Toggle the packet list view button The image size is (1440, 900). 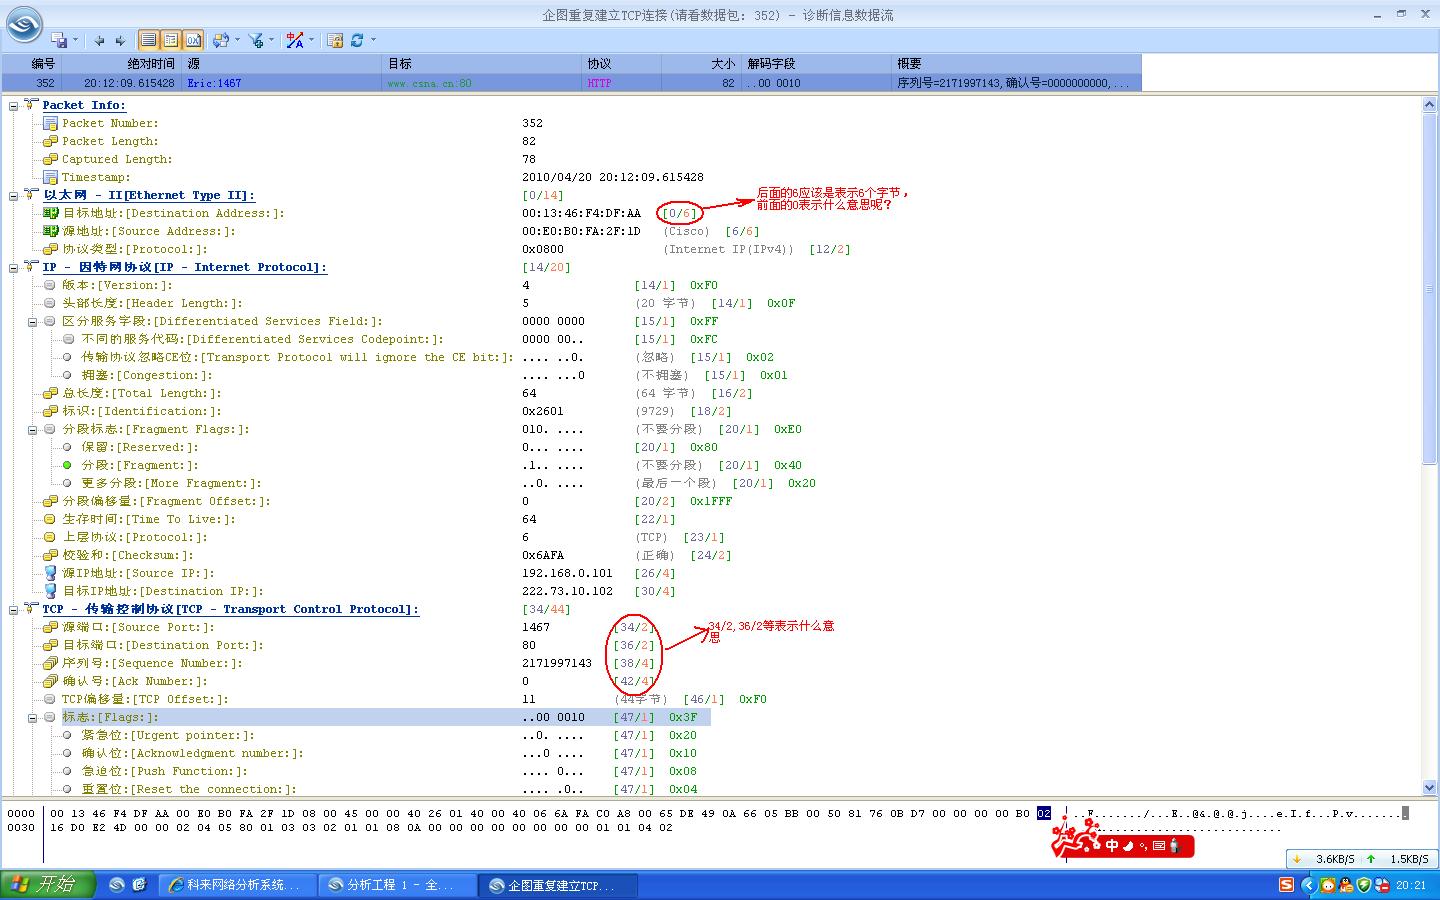point(149,40)
